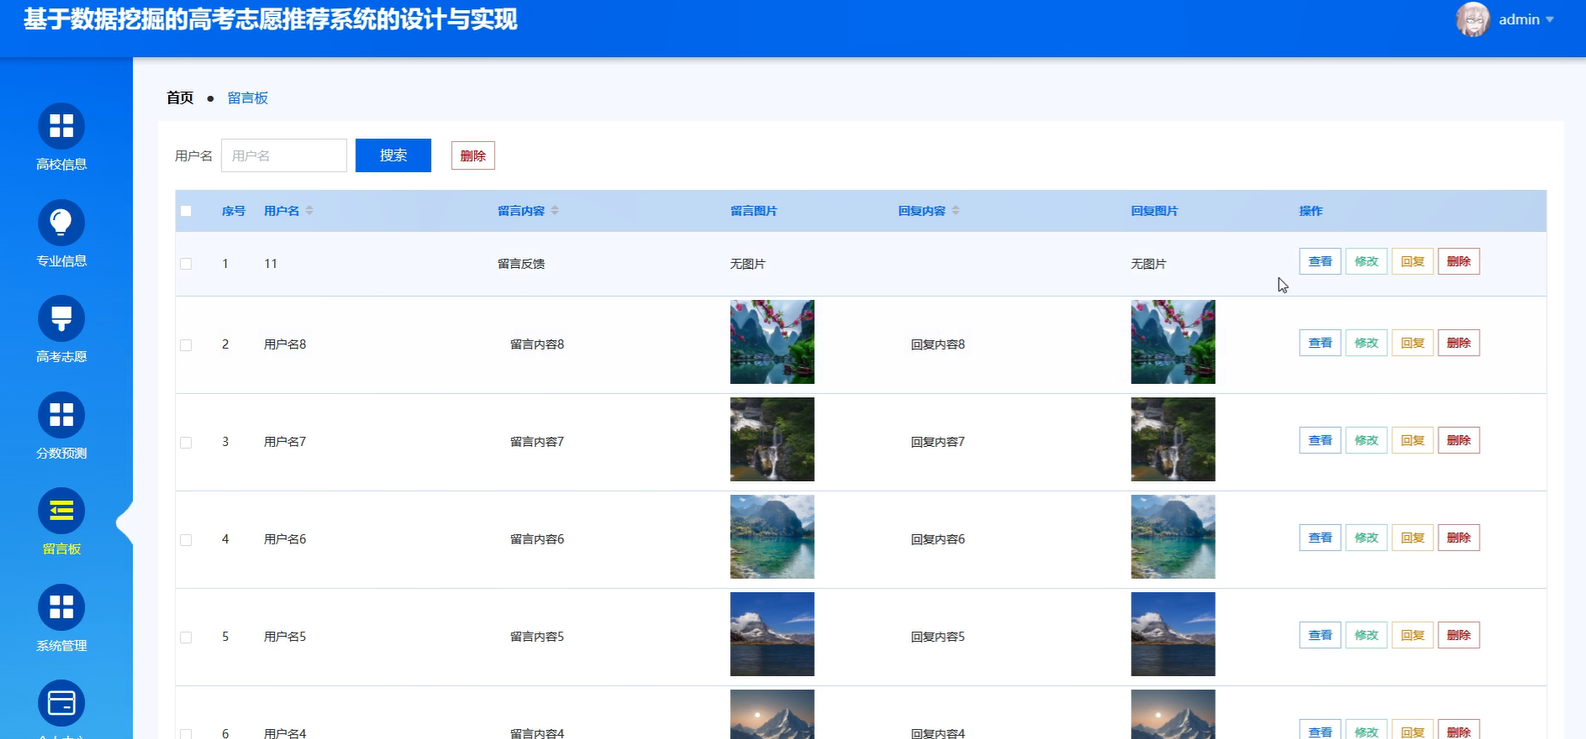Click 删除 for 用户名6 row
The height and width of the screenshot is (739, 1586).
pyautogui.click(x=1458, y=538)
